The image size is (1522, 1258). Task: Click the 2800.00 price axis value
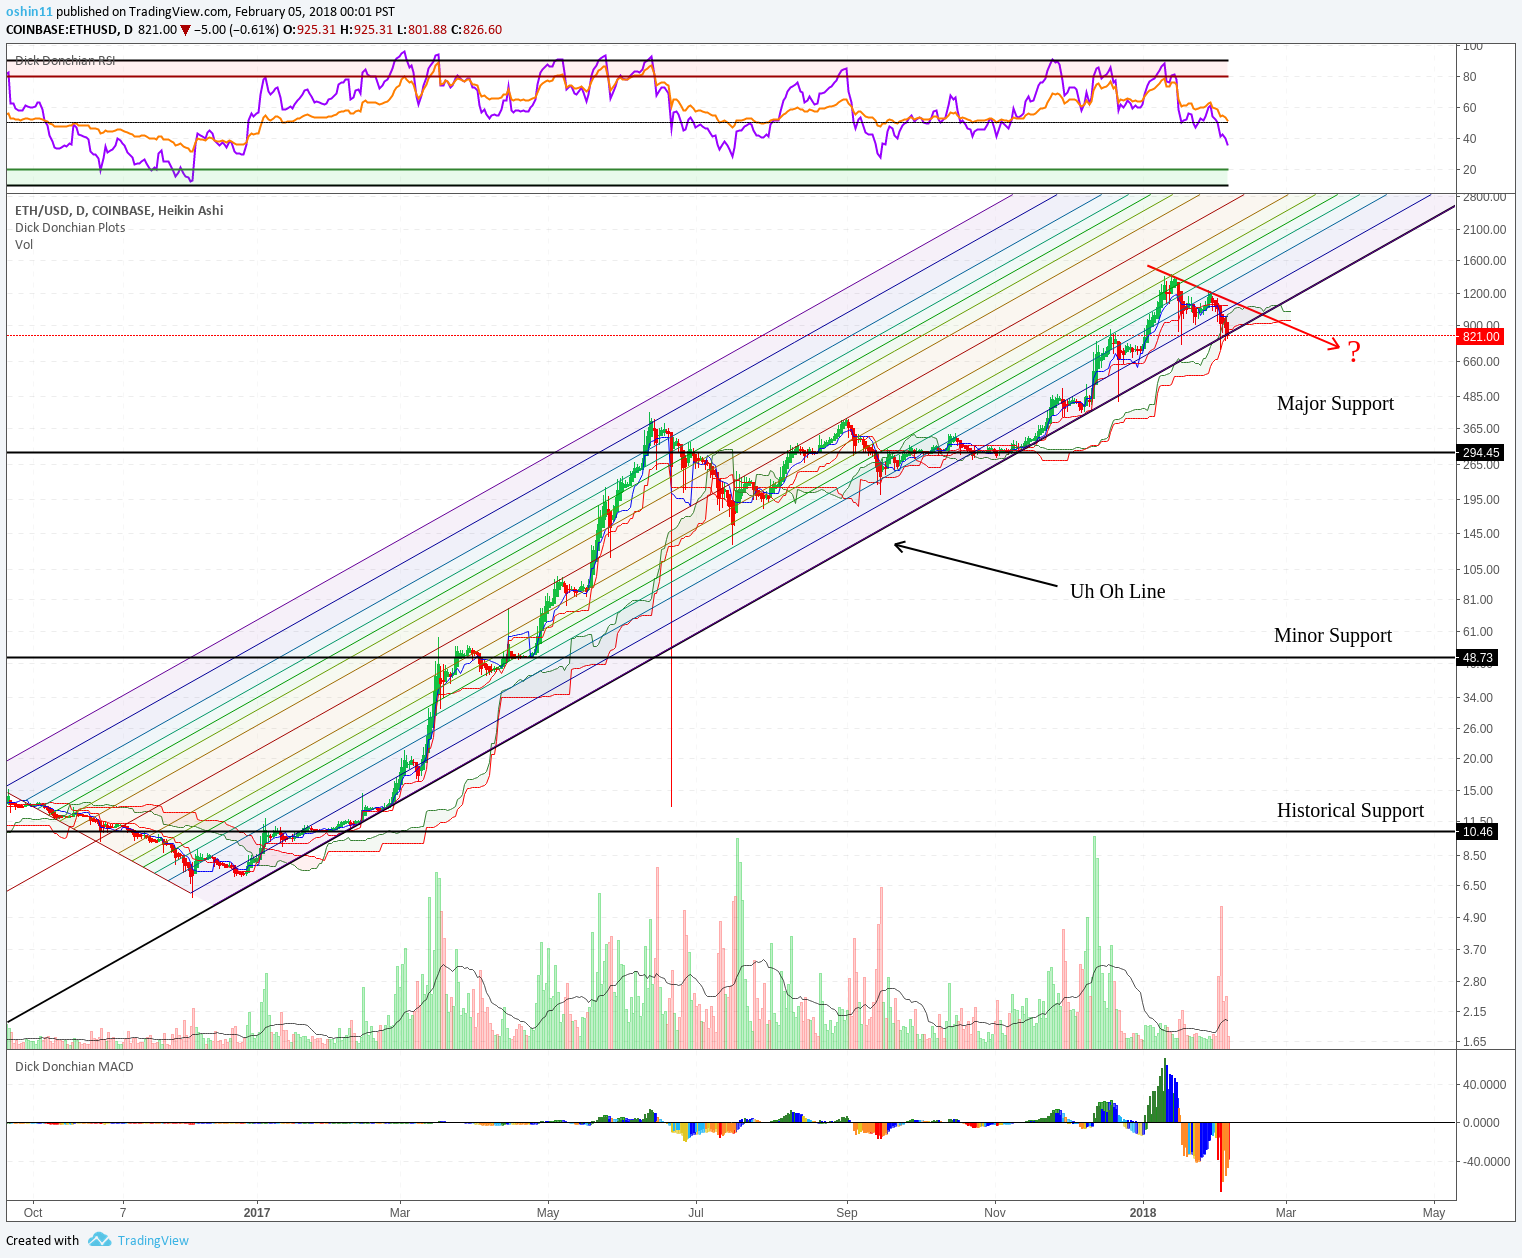point(1484,197)
